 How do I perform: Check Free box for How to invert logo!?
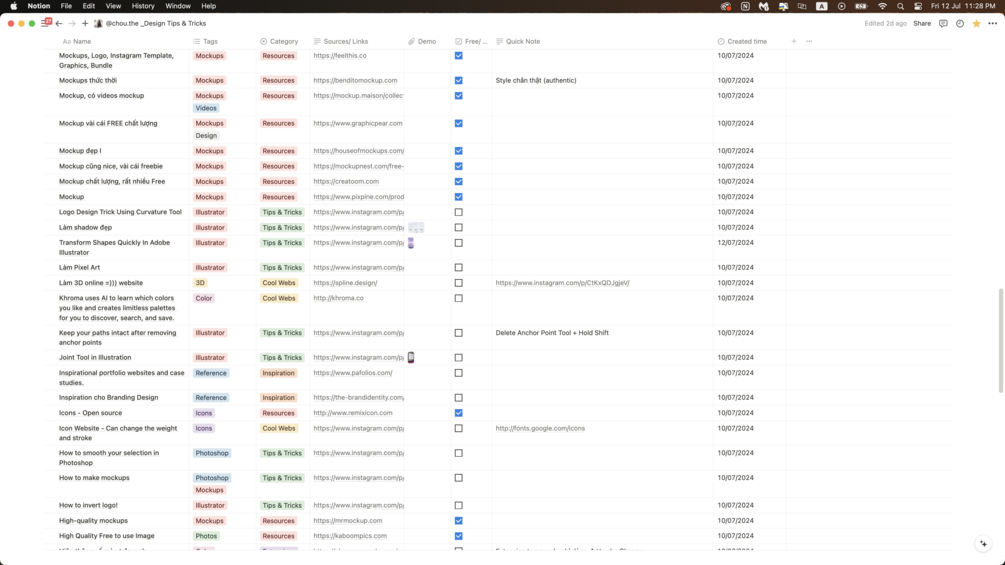[x=458, y=505]
